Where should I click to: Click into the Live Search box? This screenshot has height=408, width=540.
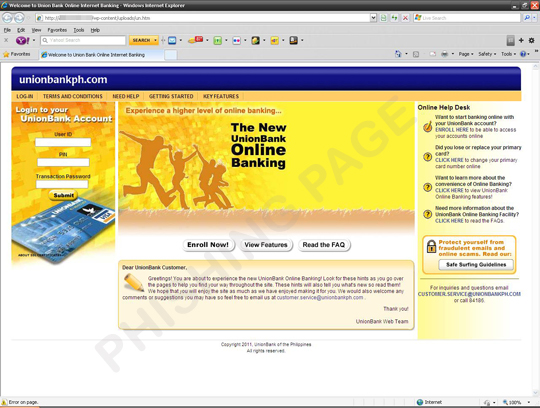coord(467,18)
